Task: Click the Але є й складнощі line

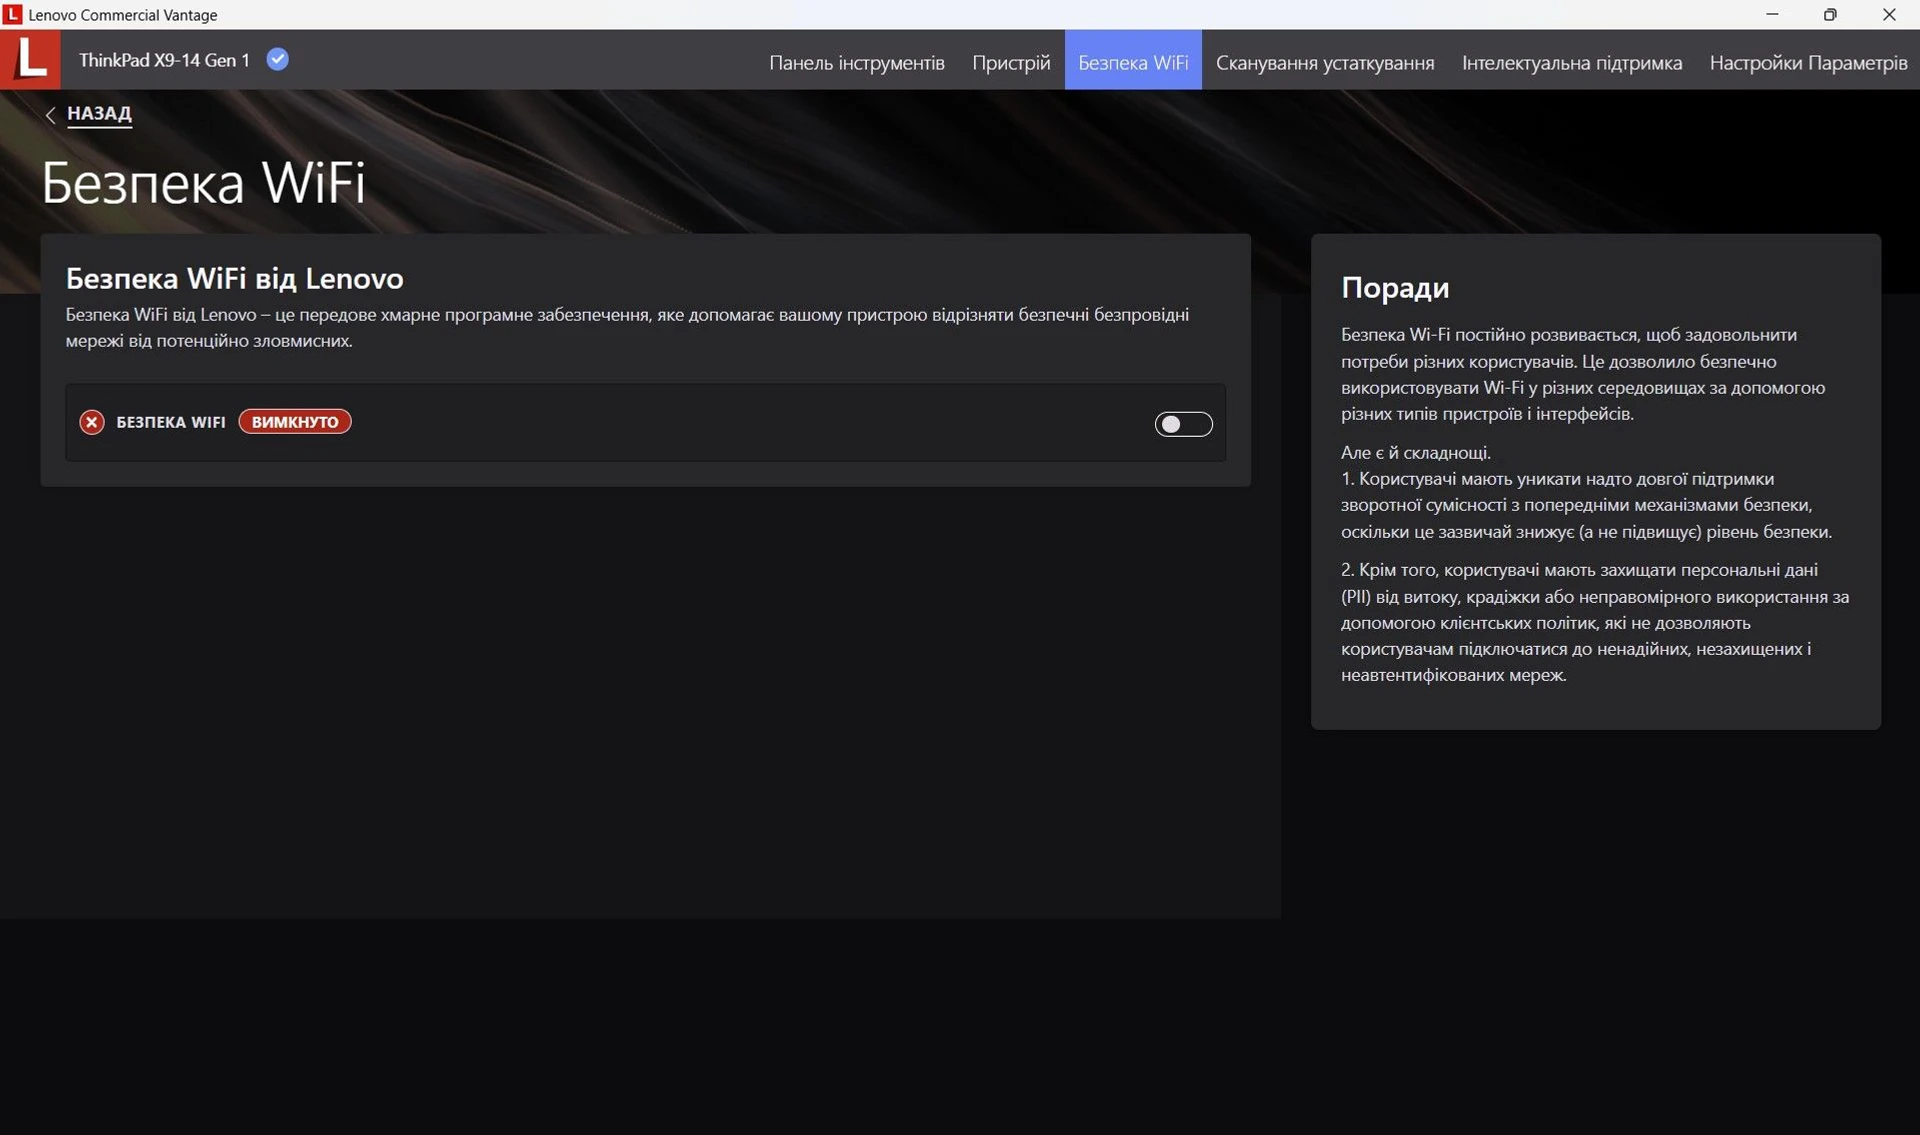Action: pos(1416,453)
